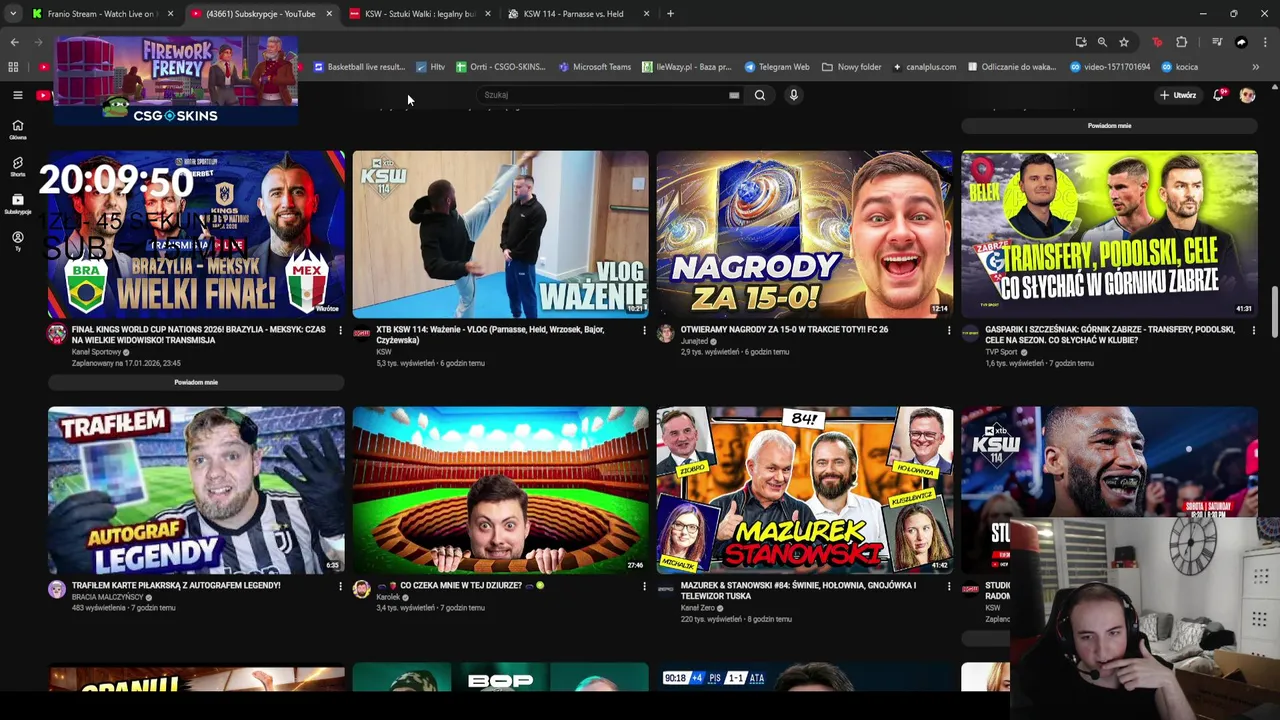Bookmark this page with star icon
Viewport: 1280px width, 720px height.
point(1124,42)
